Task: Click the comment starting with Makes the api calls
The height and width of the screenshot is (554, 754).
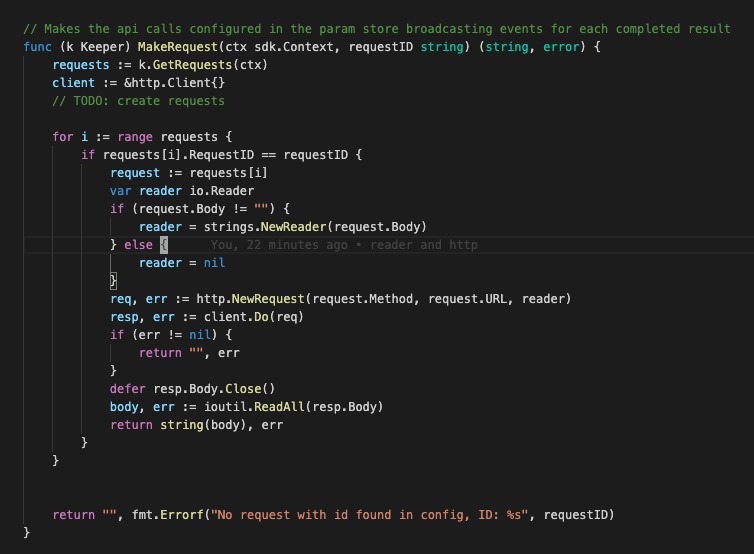Action: coord(377,29)
